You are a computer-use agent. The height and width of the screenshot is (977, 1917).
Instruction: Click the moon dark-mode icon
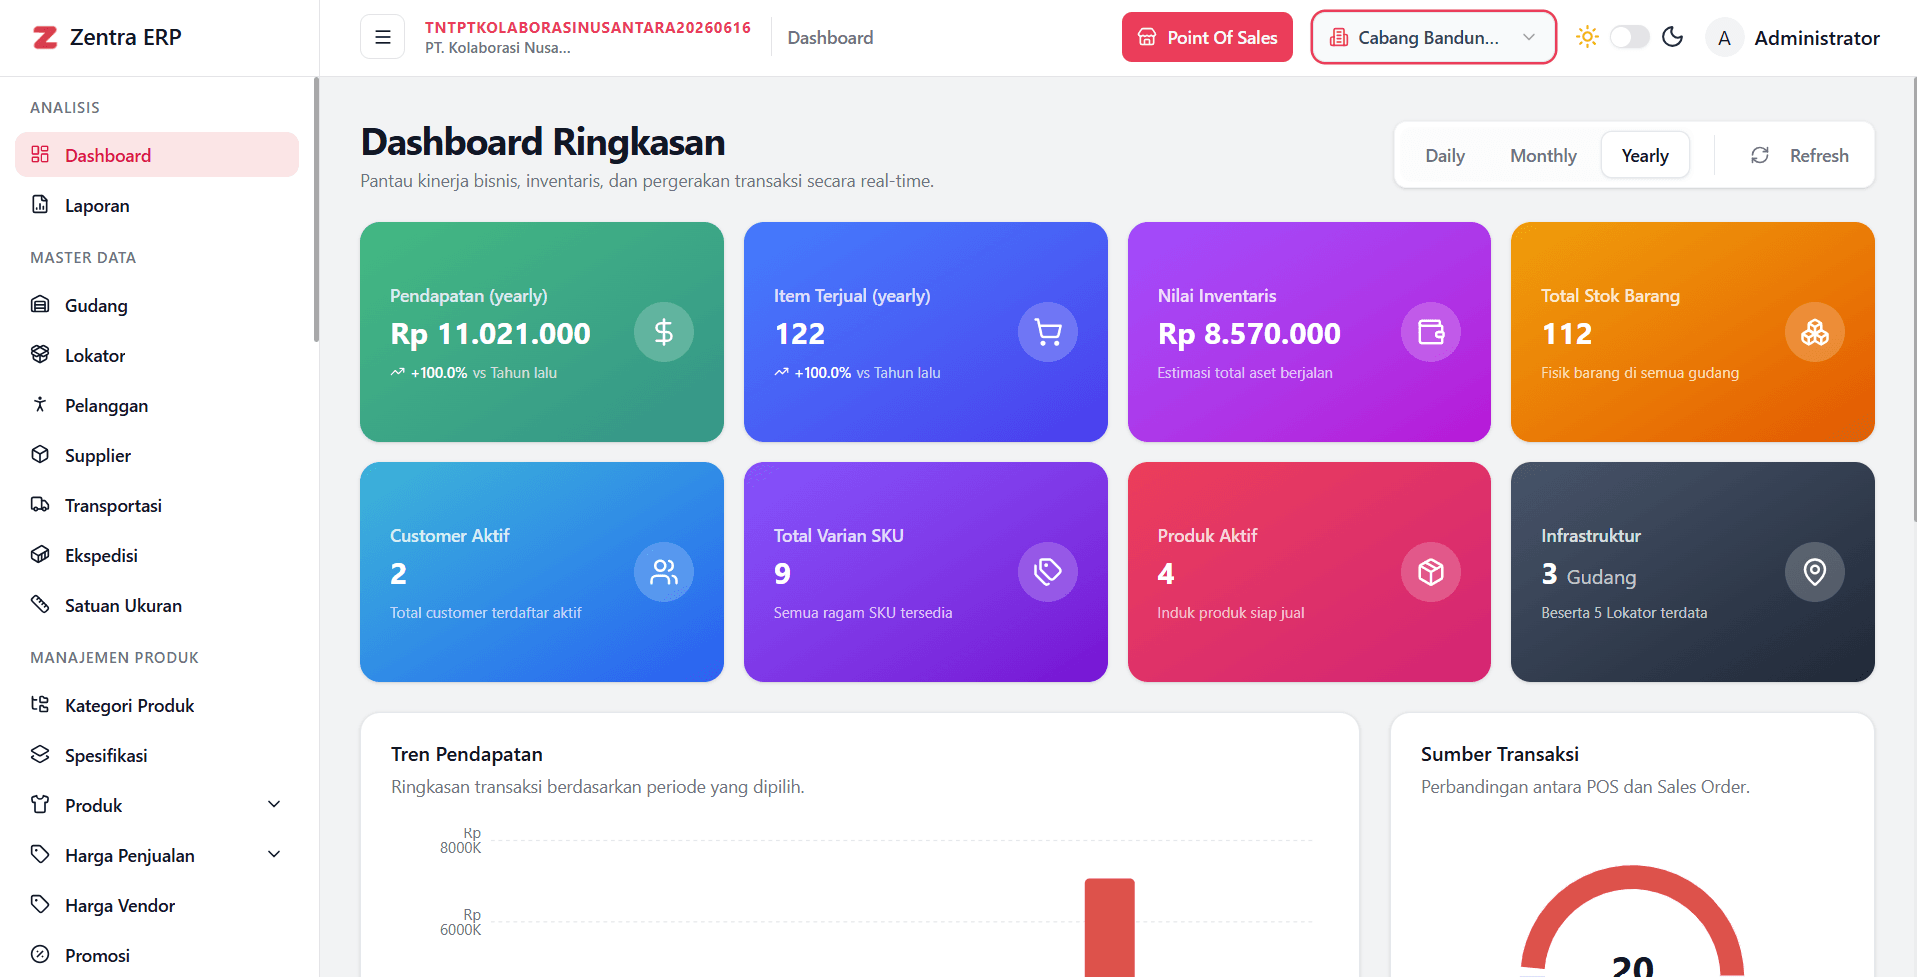1672,37
